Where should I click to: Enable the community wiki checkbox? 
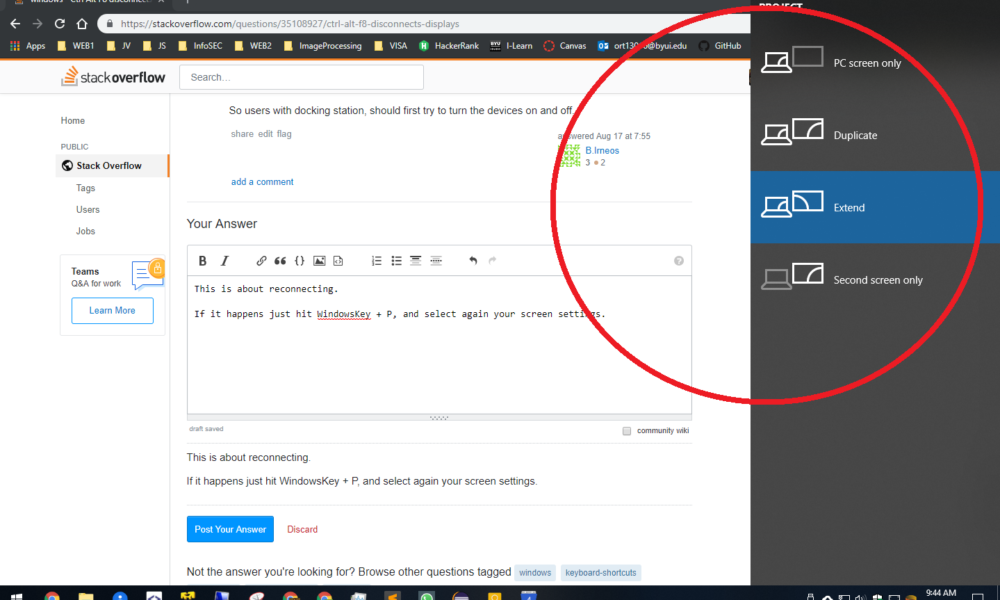tap(625, 430)
